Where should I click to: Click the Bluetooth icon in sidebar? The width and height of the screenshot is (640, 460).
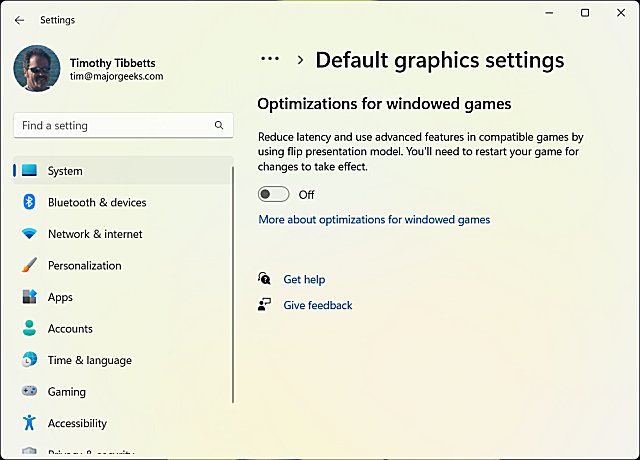coord(29,202)
